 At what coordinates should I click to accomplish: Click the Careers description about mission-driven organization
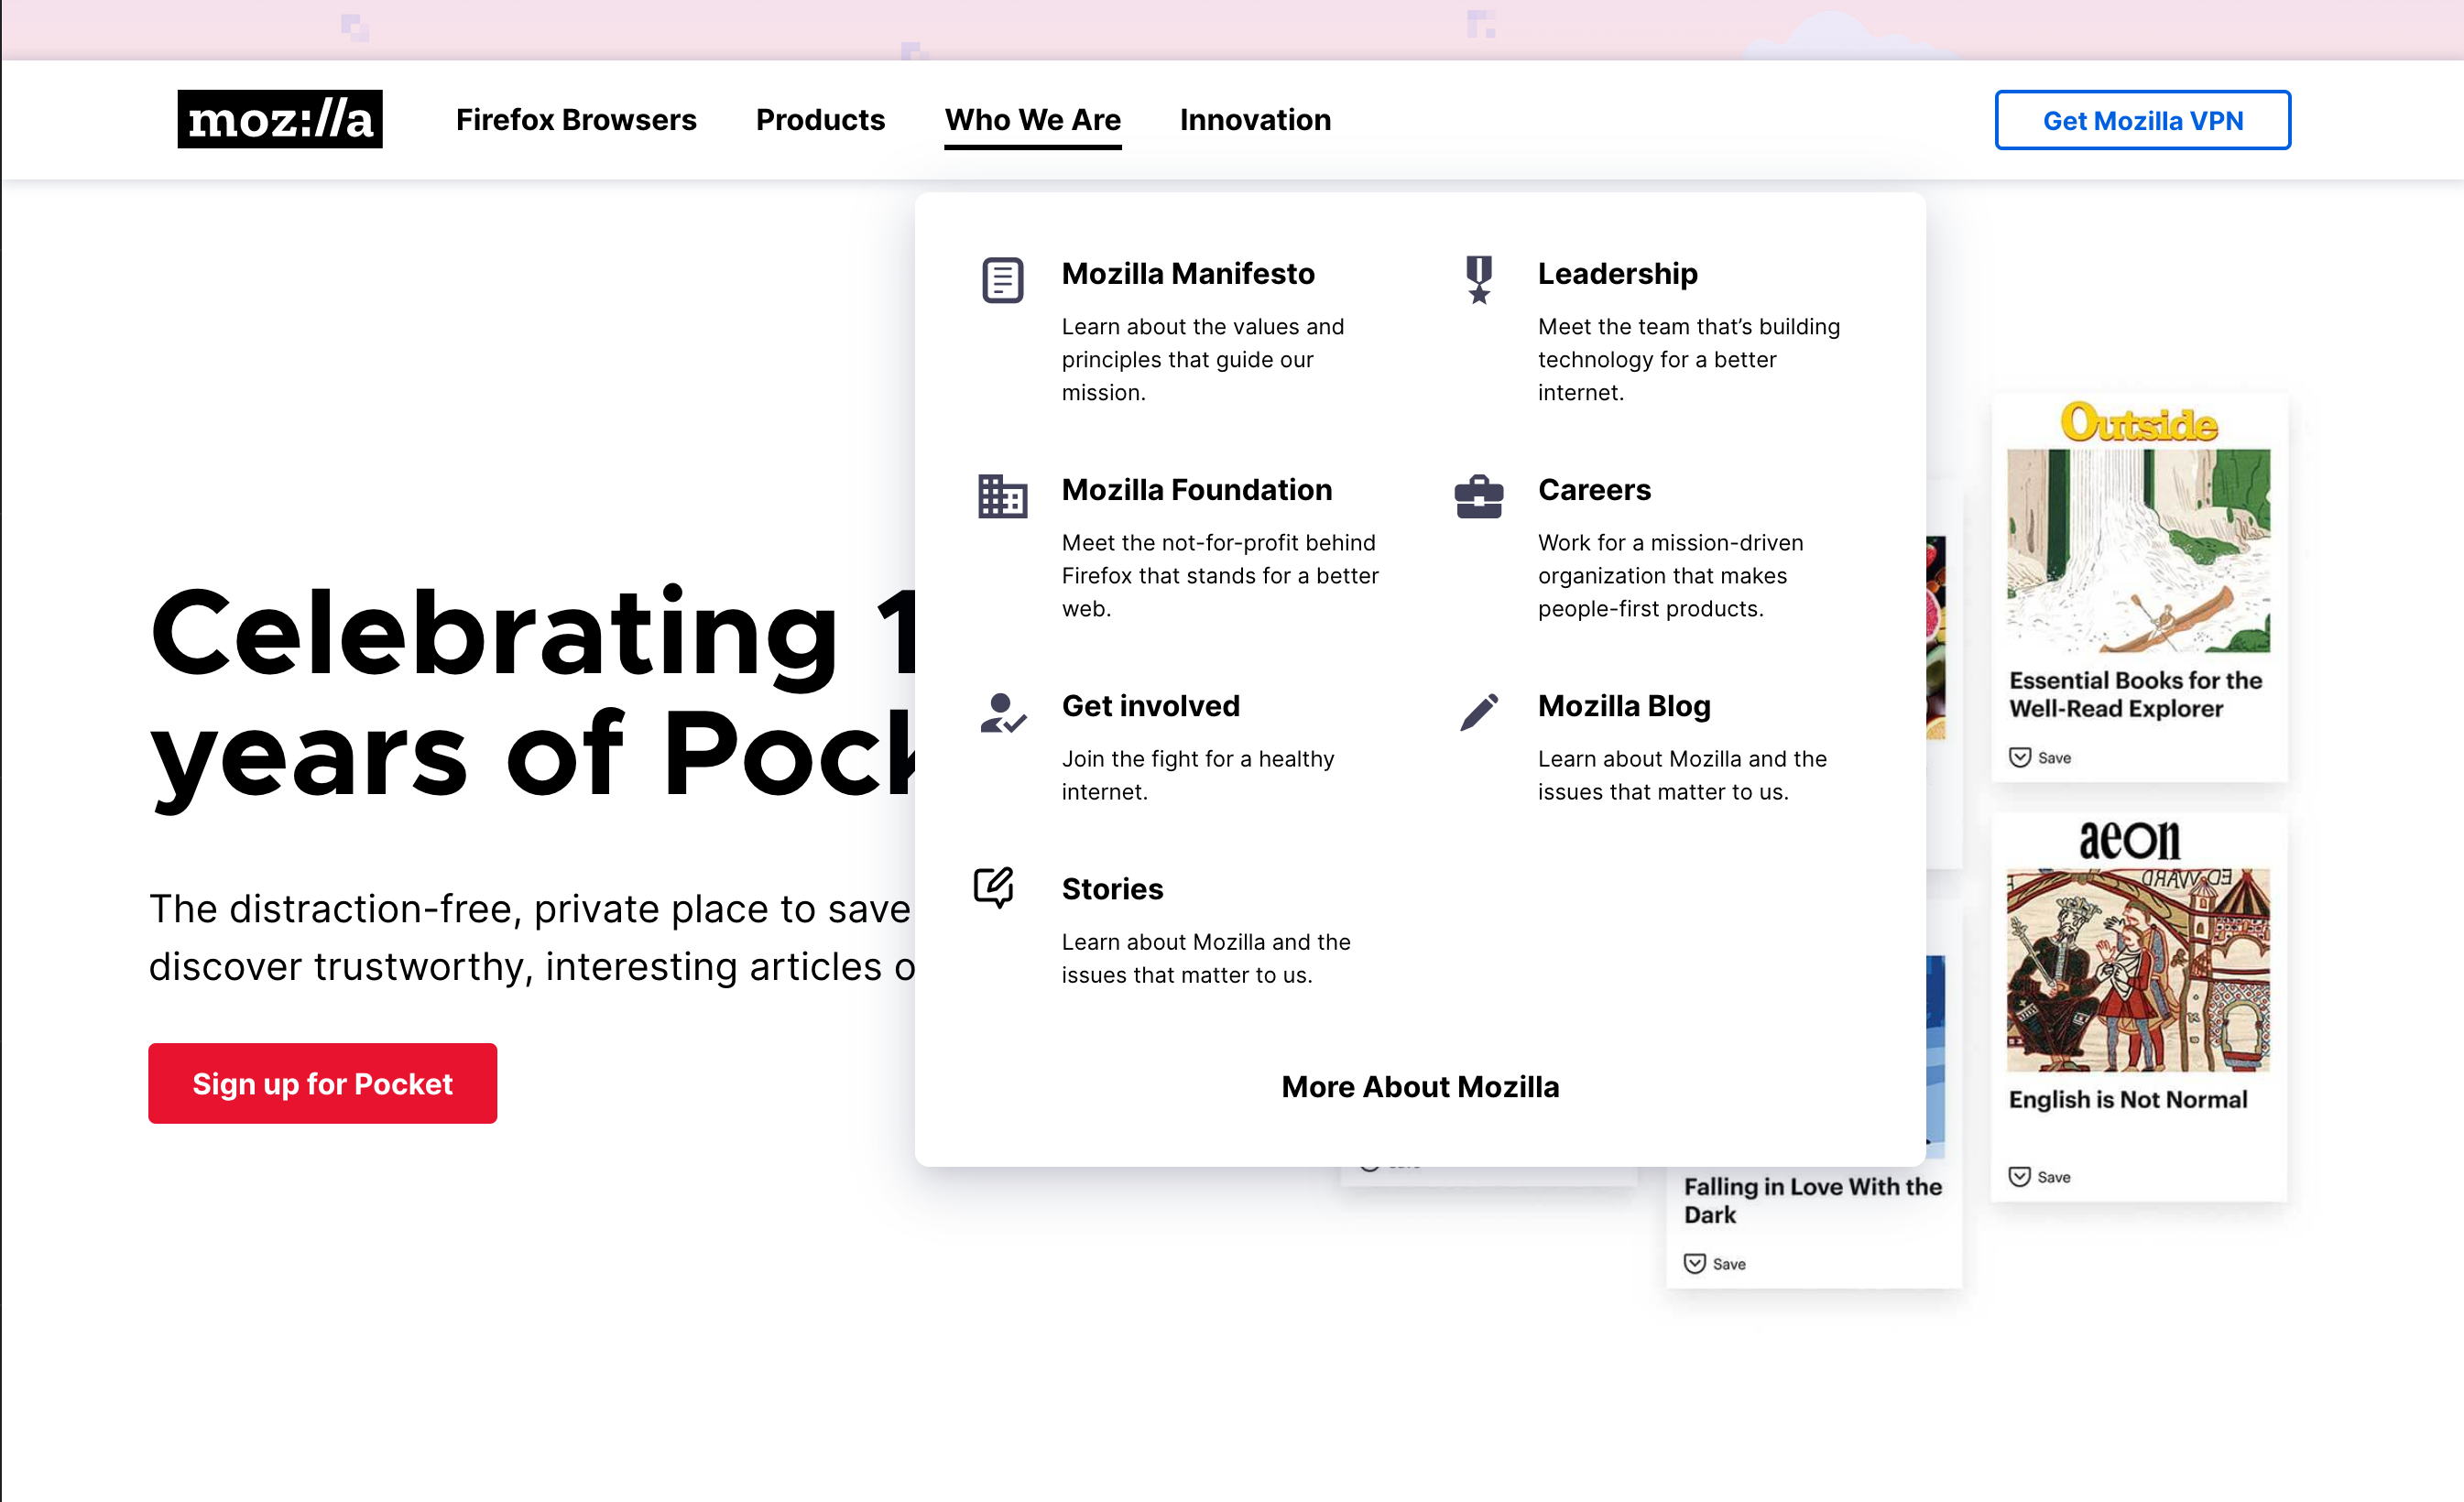(x=1670, y=575)
